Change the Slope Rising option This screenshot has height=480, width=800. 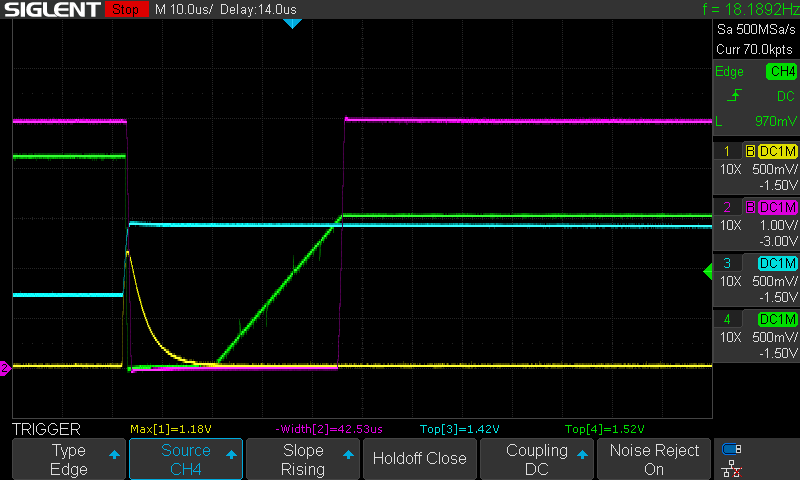pyautogui.click(x=303, y=459)
